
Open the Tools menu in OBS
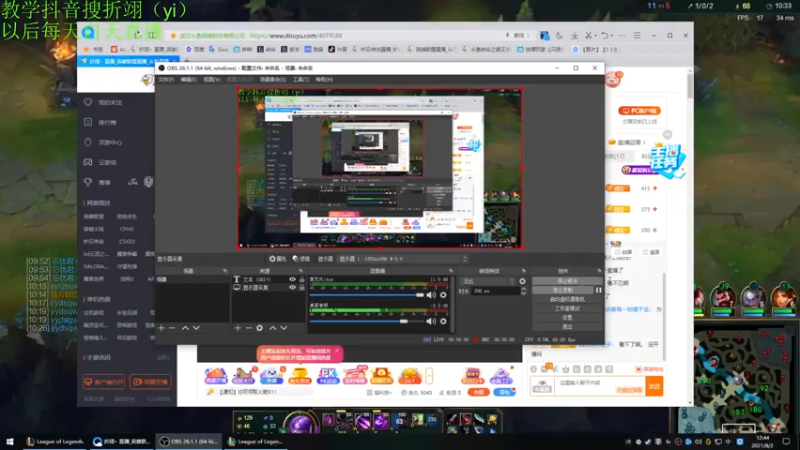pyautogui.click(x=301, y=80)
